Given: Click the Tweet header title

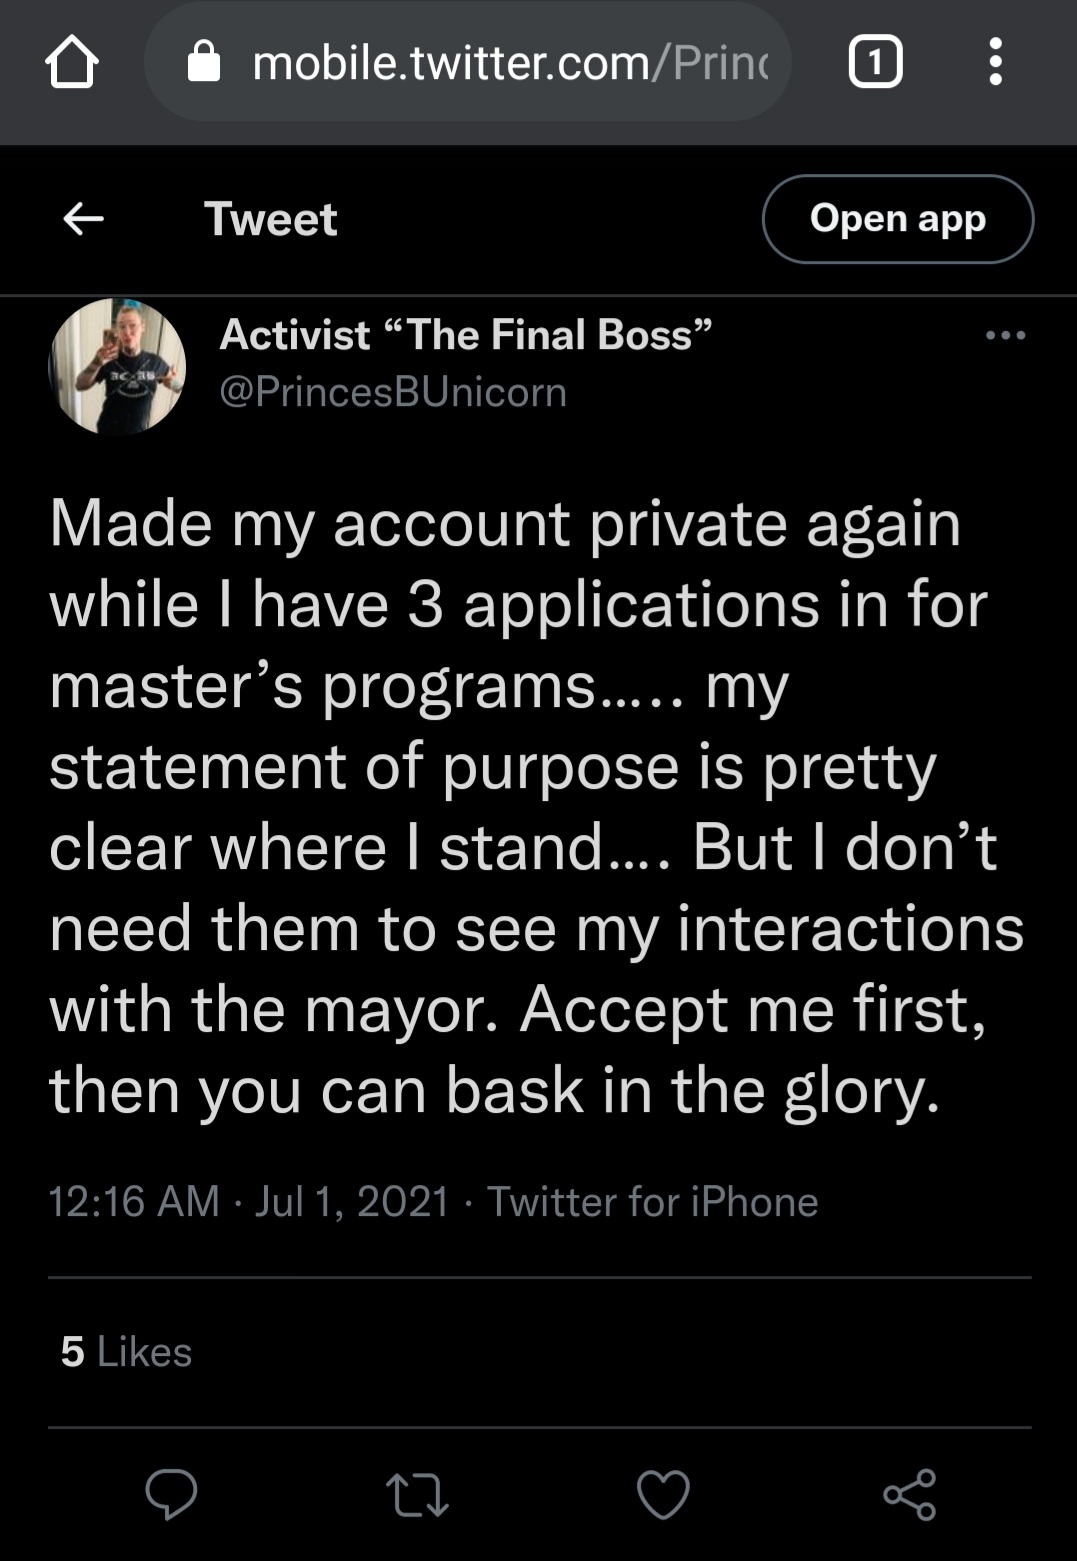Looking at the screenshot, I should [x=270, y=219].
